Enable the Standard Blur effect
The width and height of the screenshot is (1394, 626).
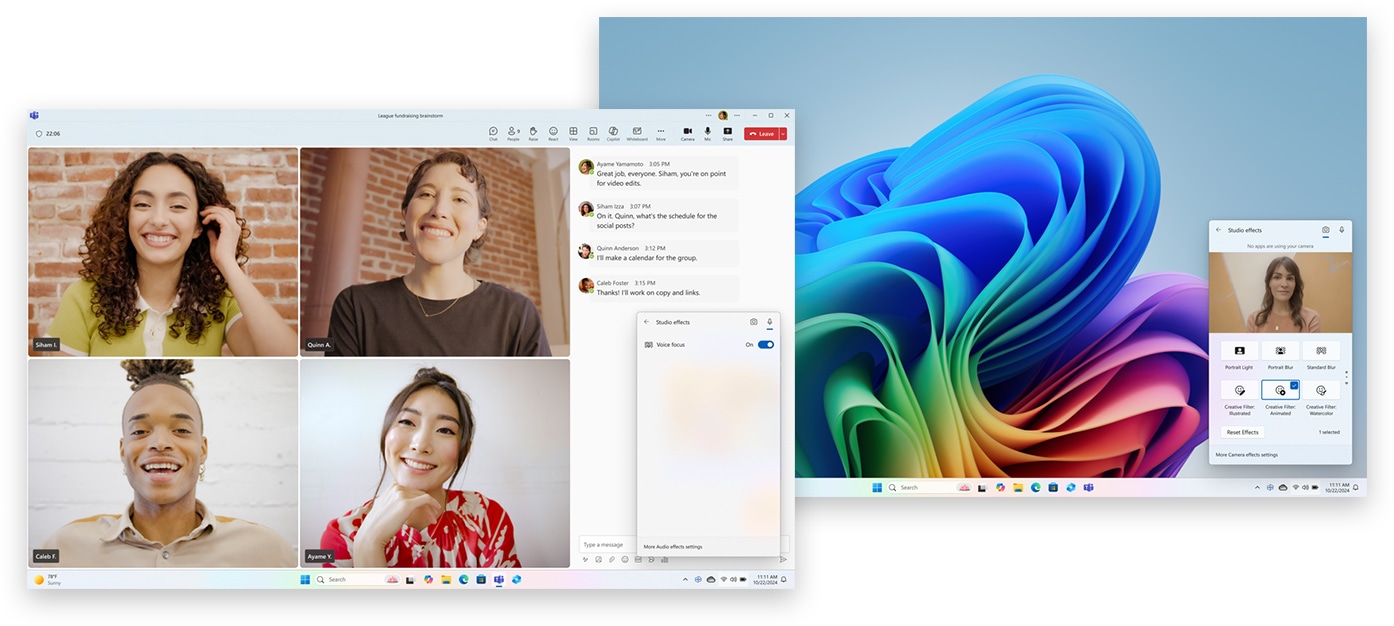click(1321, 351)
